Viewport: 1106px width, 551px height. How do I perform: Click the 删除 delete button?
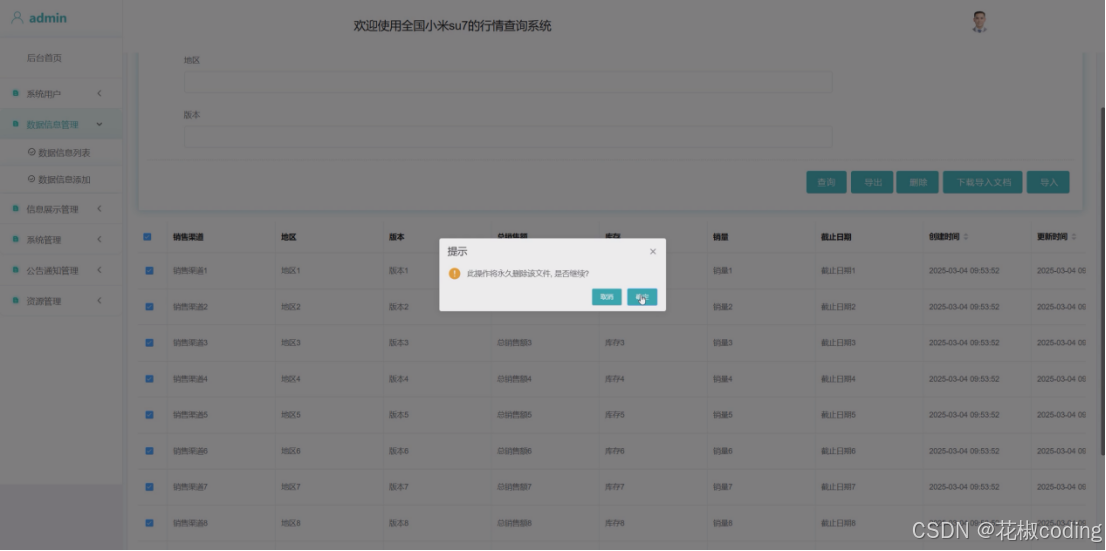coord(918,182)
